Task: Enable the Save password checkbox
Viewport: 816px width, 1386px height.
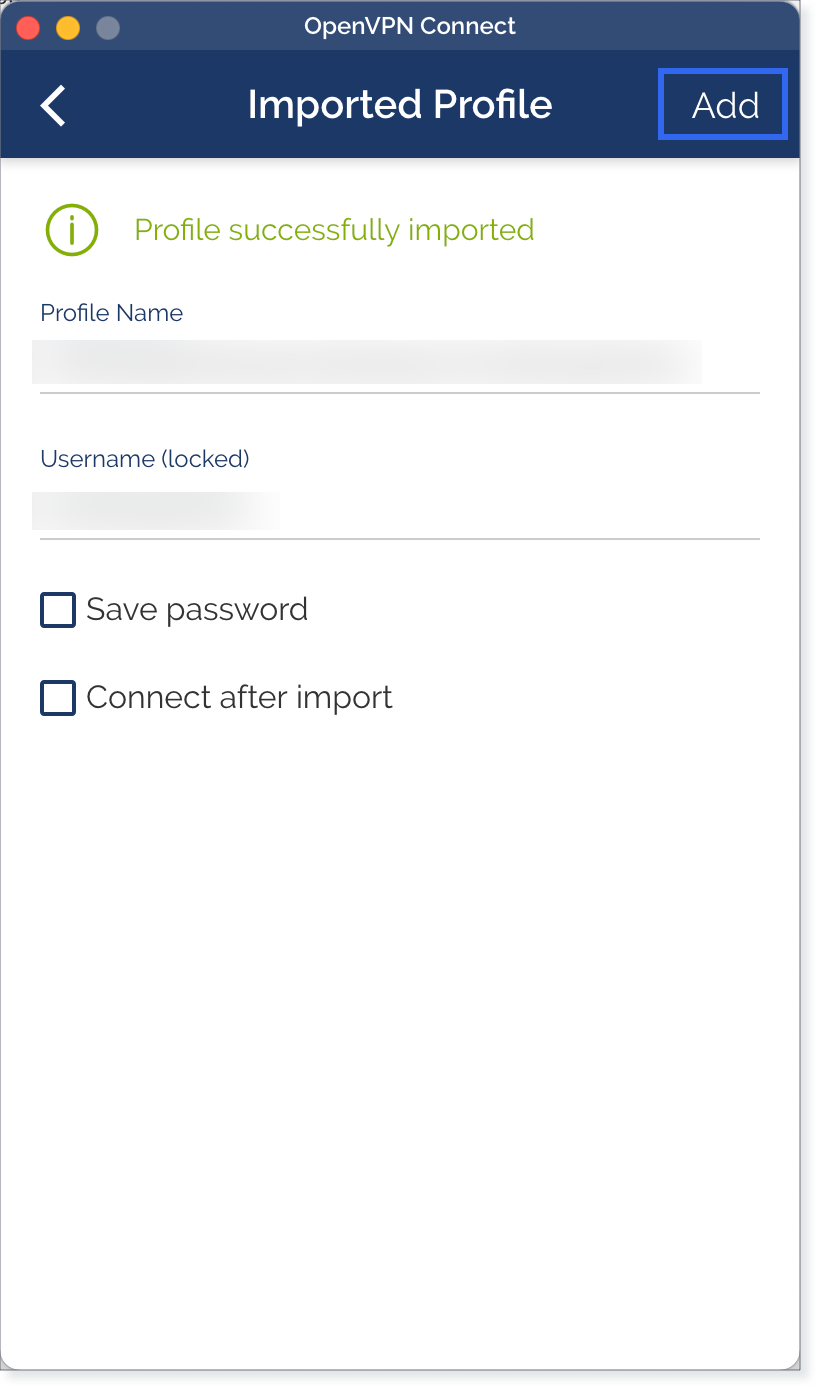Action: coord(58,610)
